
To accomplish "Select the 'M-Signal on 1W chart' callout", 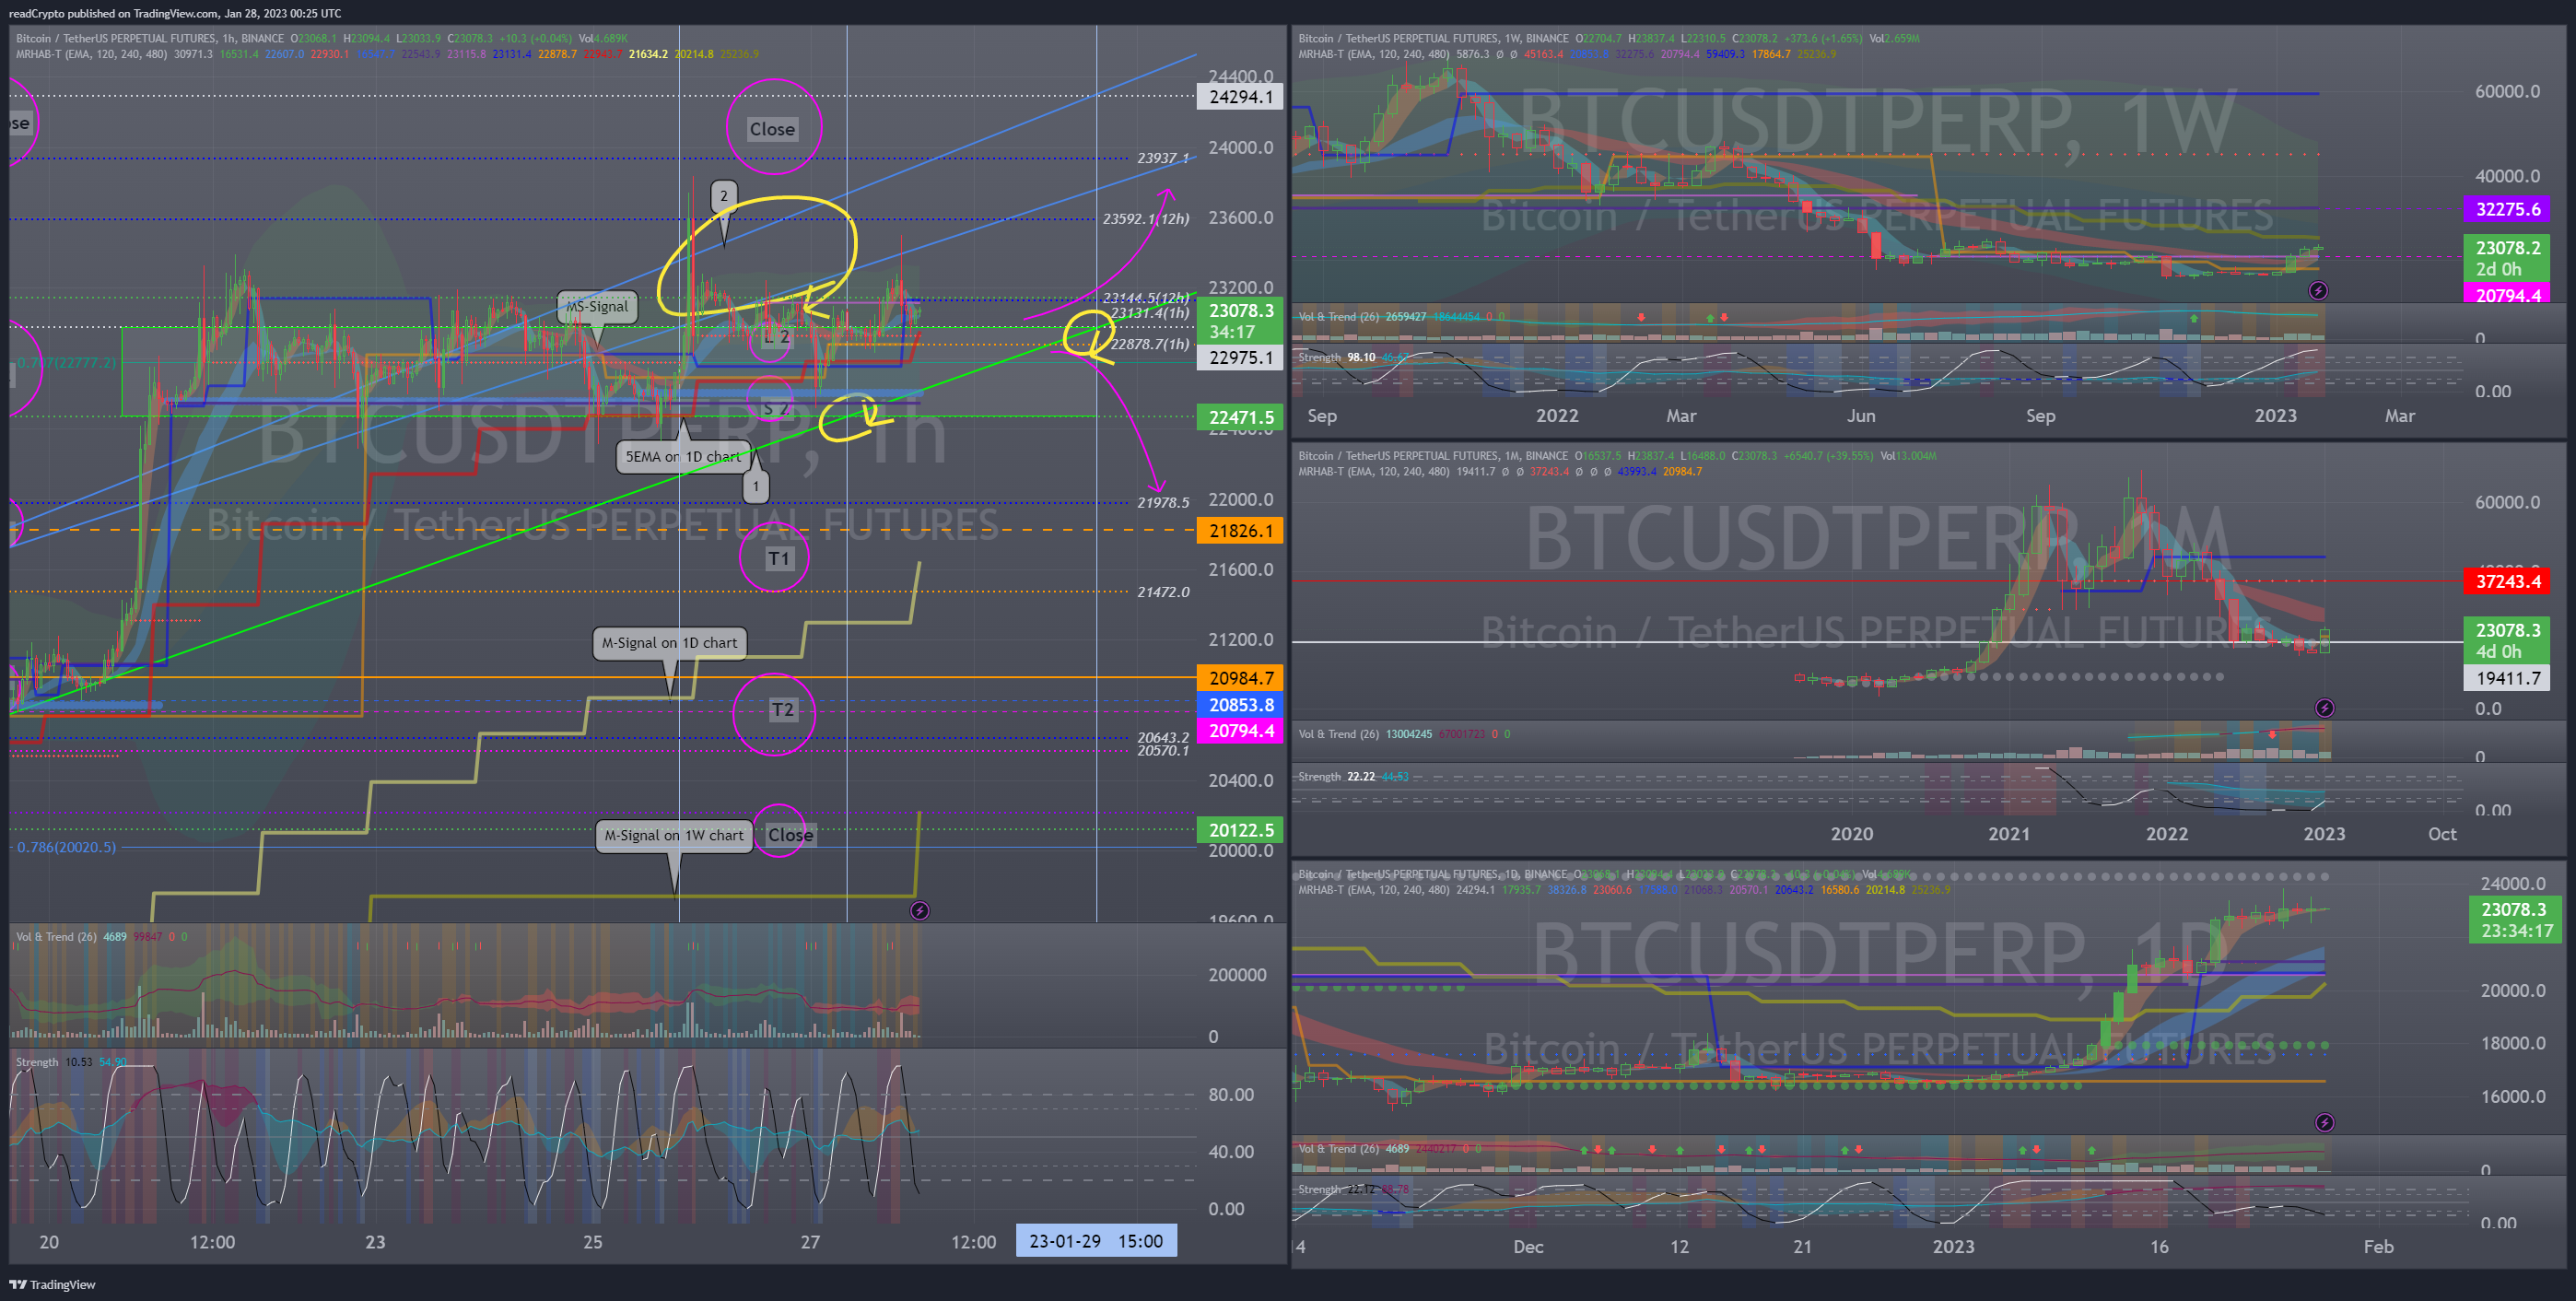I will click(x=674, y=835).
